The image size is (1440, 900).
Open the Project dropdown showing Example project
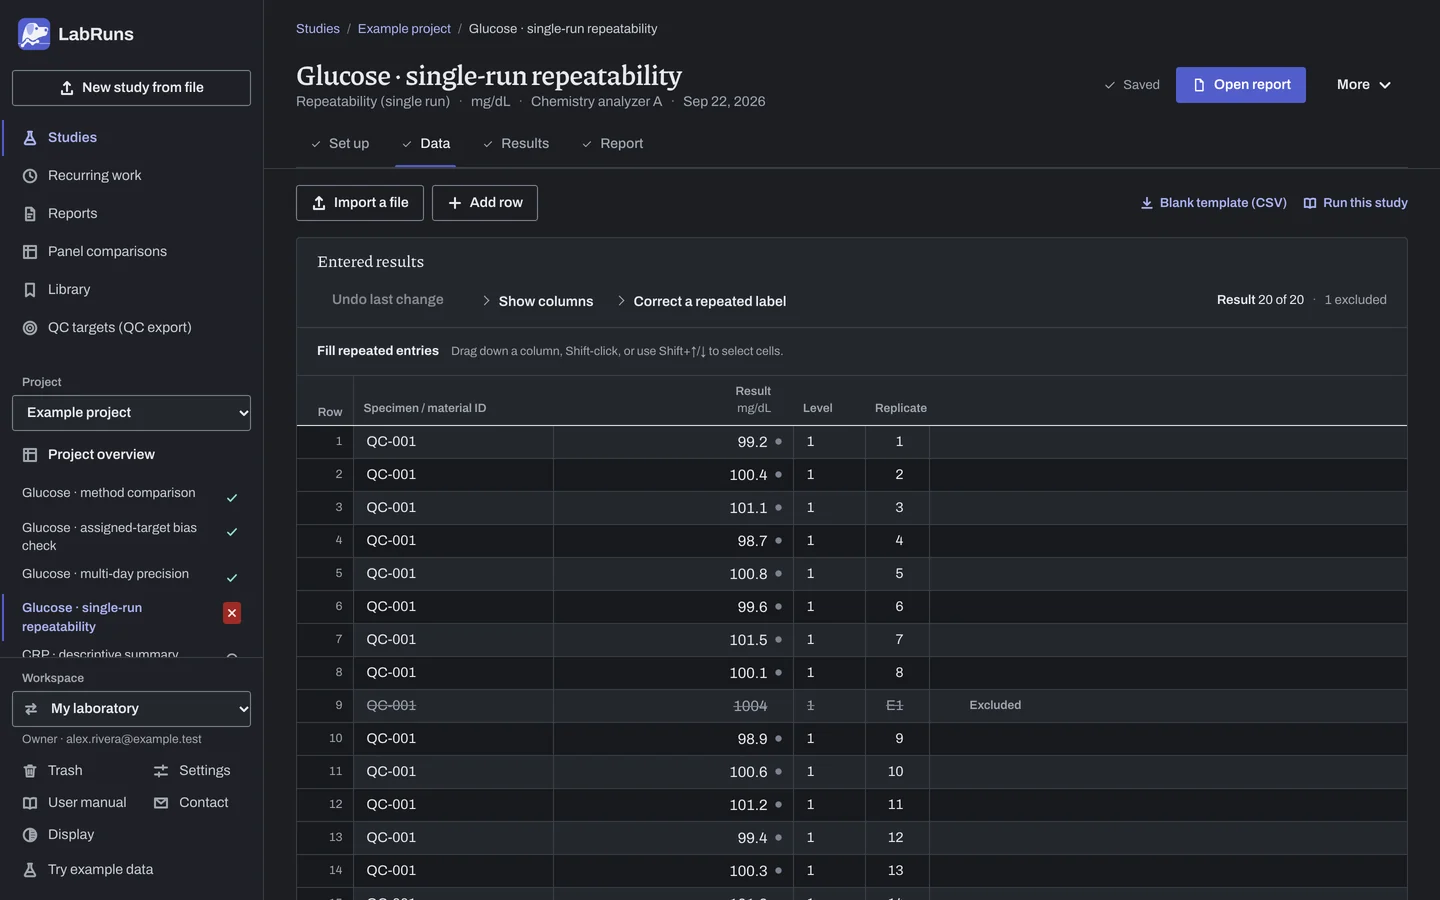[131, 413]
